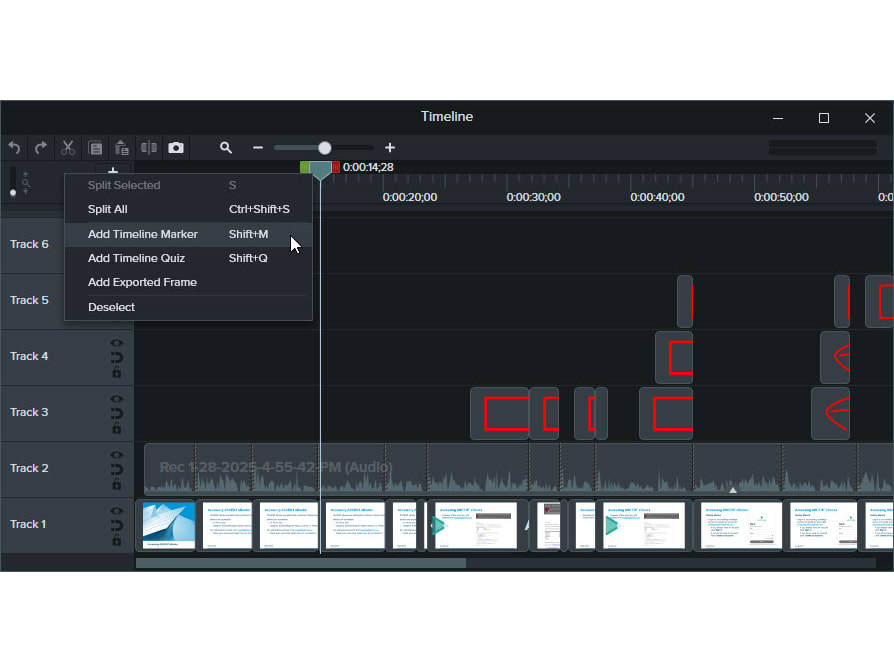Zoom out timeline with minus icon
This screenshot has width=894, height=671.
[x=258, y=148]
